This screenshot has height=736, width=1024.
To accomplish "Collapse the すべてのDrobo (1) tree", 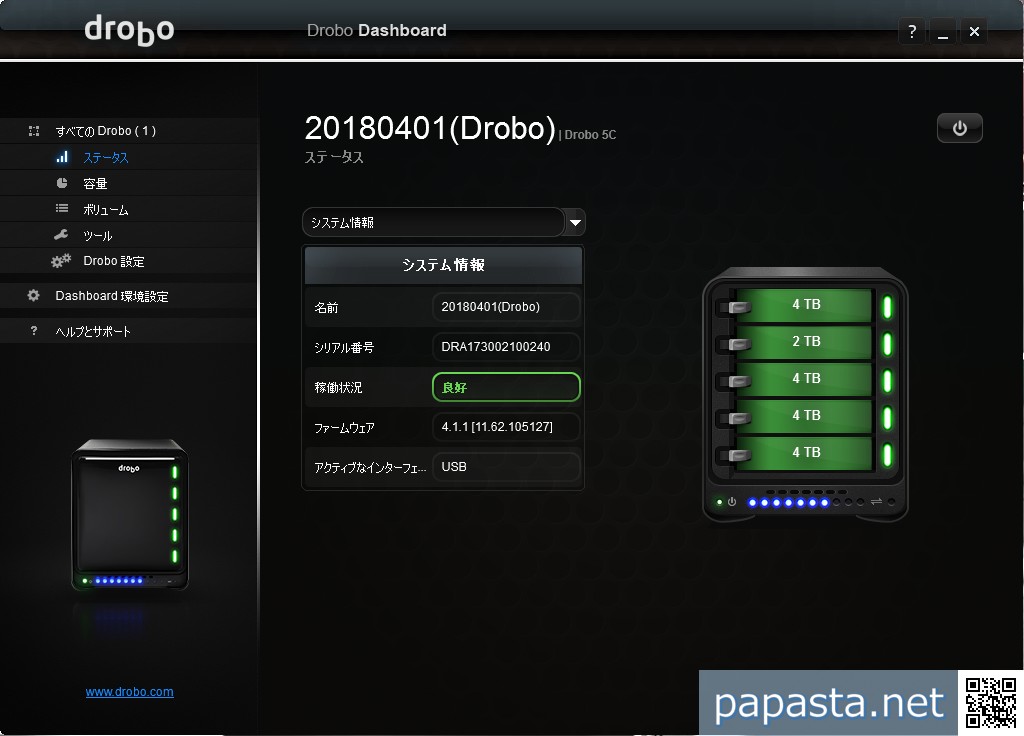I will pos(34,131).
